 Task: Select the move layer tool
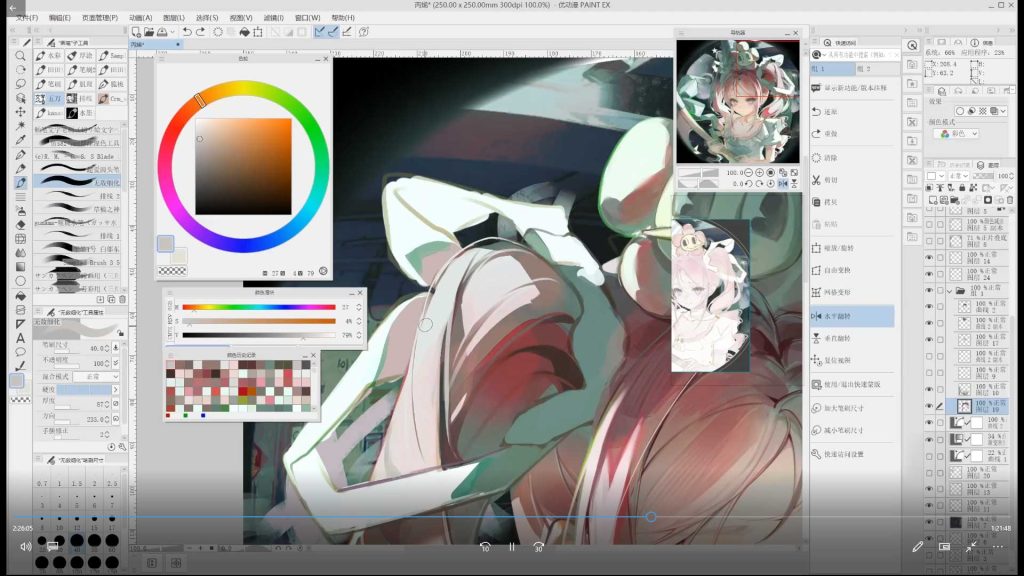point(20,112)
